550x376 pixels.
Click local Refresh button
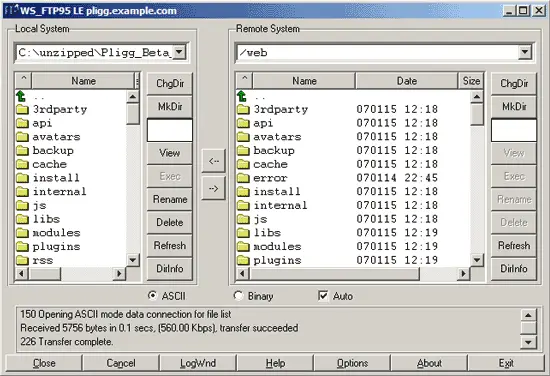(170, 246)
